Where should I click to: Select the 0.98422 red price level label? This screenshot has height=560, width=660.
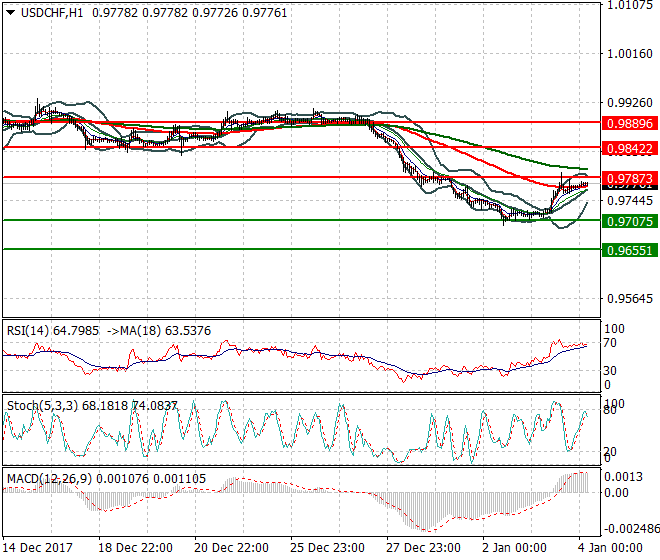(x=630, y=149)
